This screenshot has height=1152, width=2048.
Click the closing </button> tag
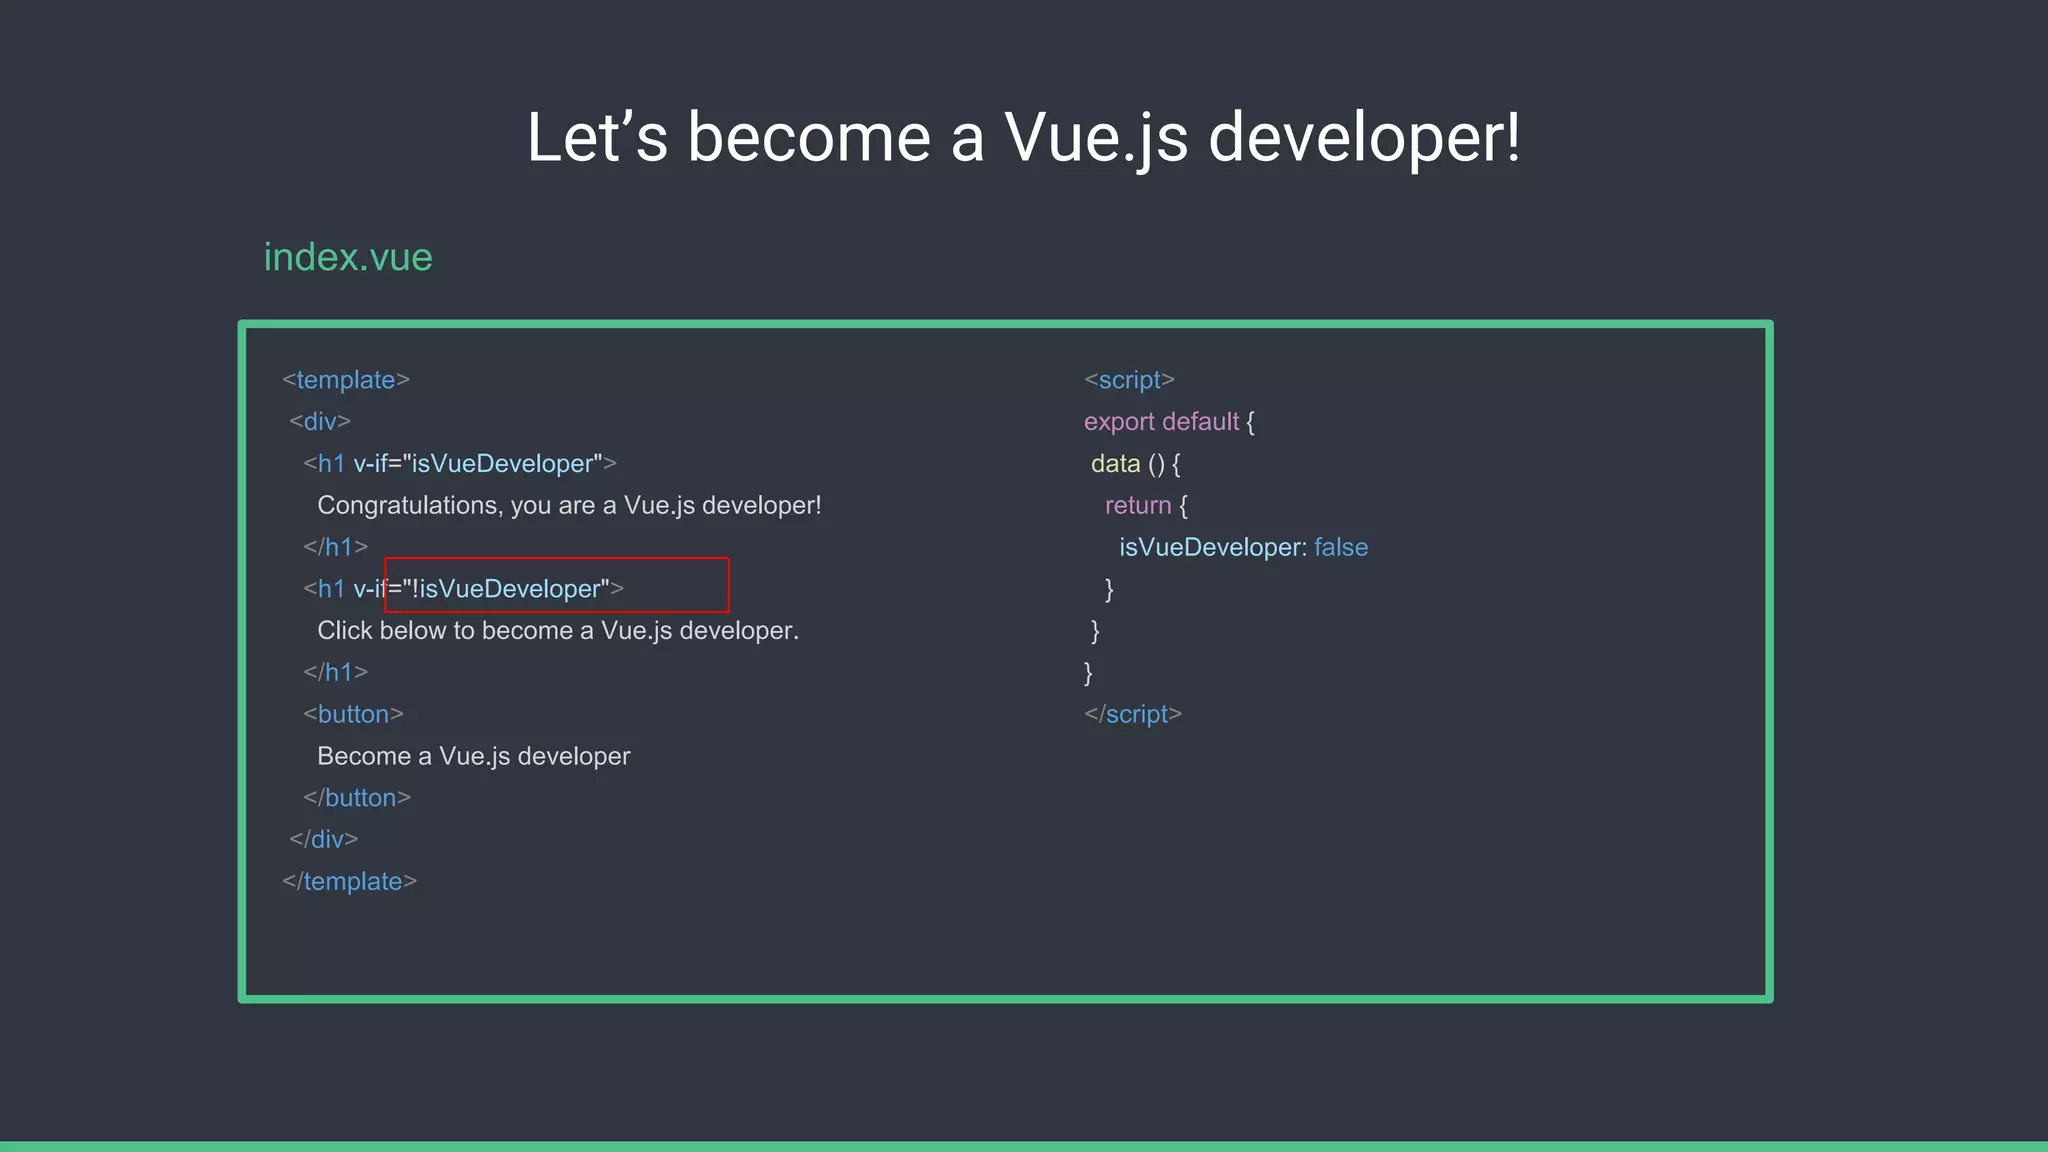[357, 798]
